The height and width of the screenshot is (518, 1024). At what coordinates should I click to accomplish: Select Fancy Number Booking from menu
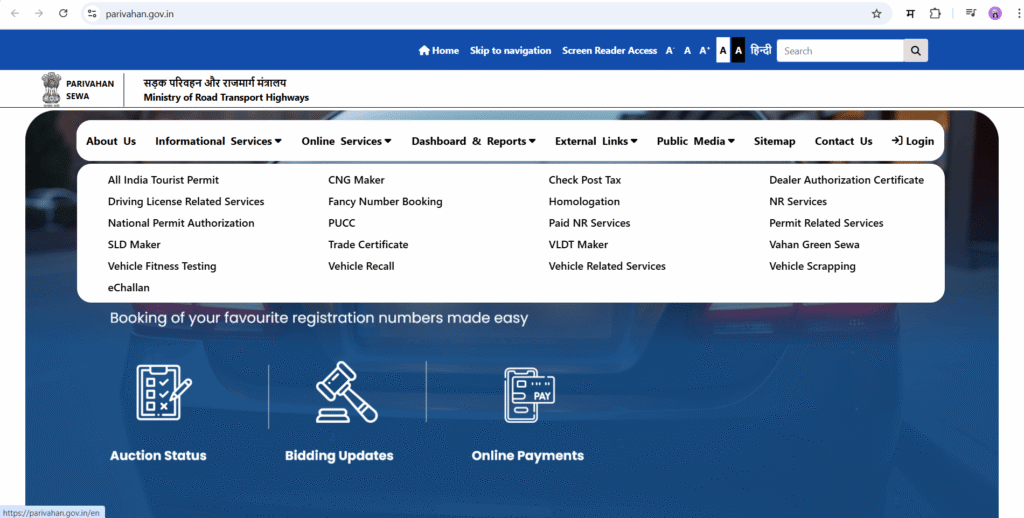click(385, 202)
